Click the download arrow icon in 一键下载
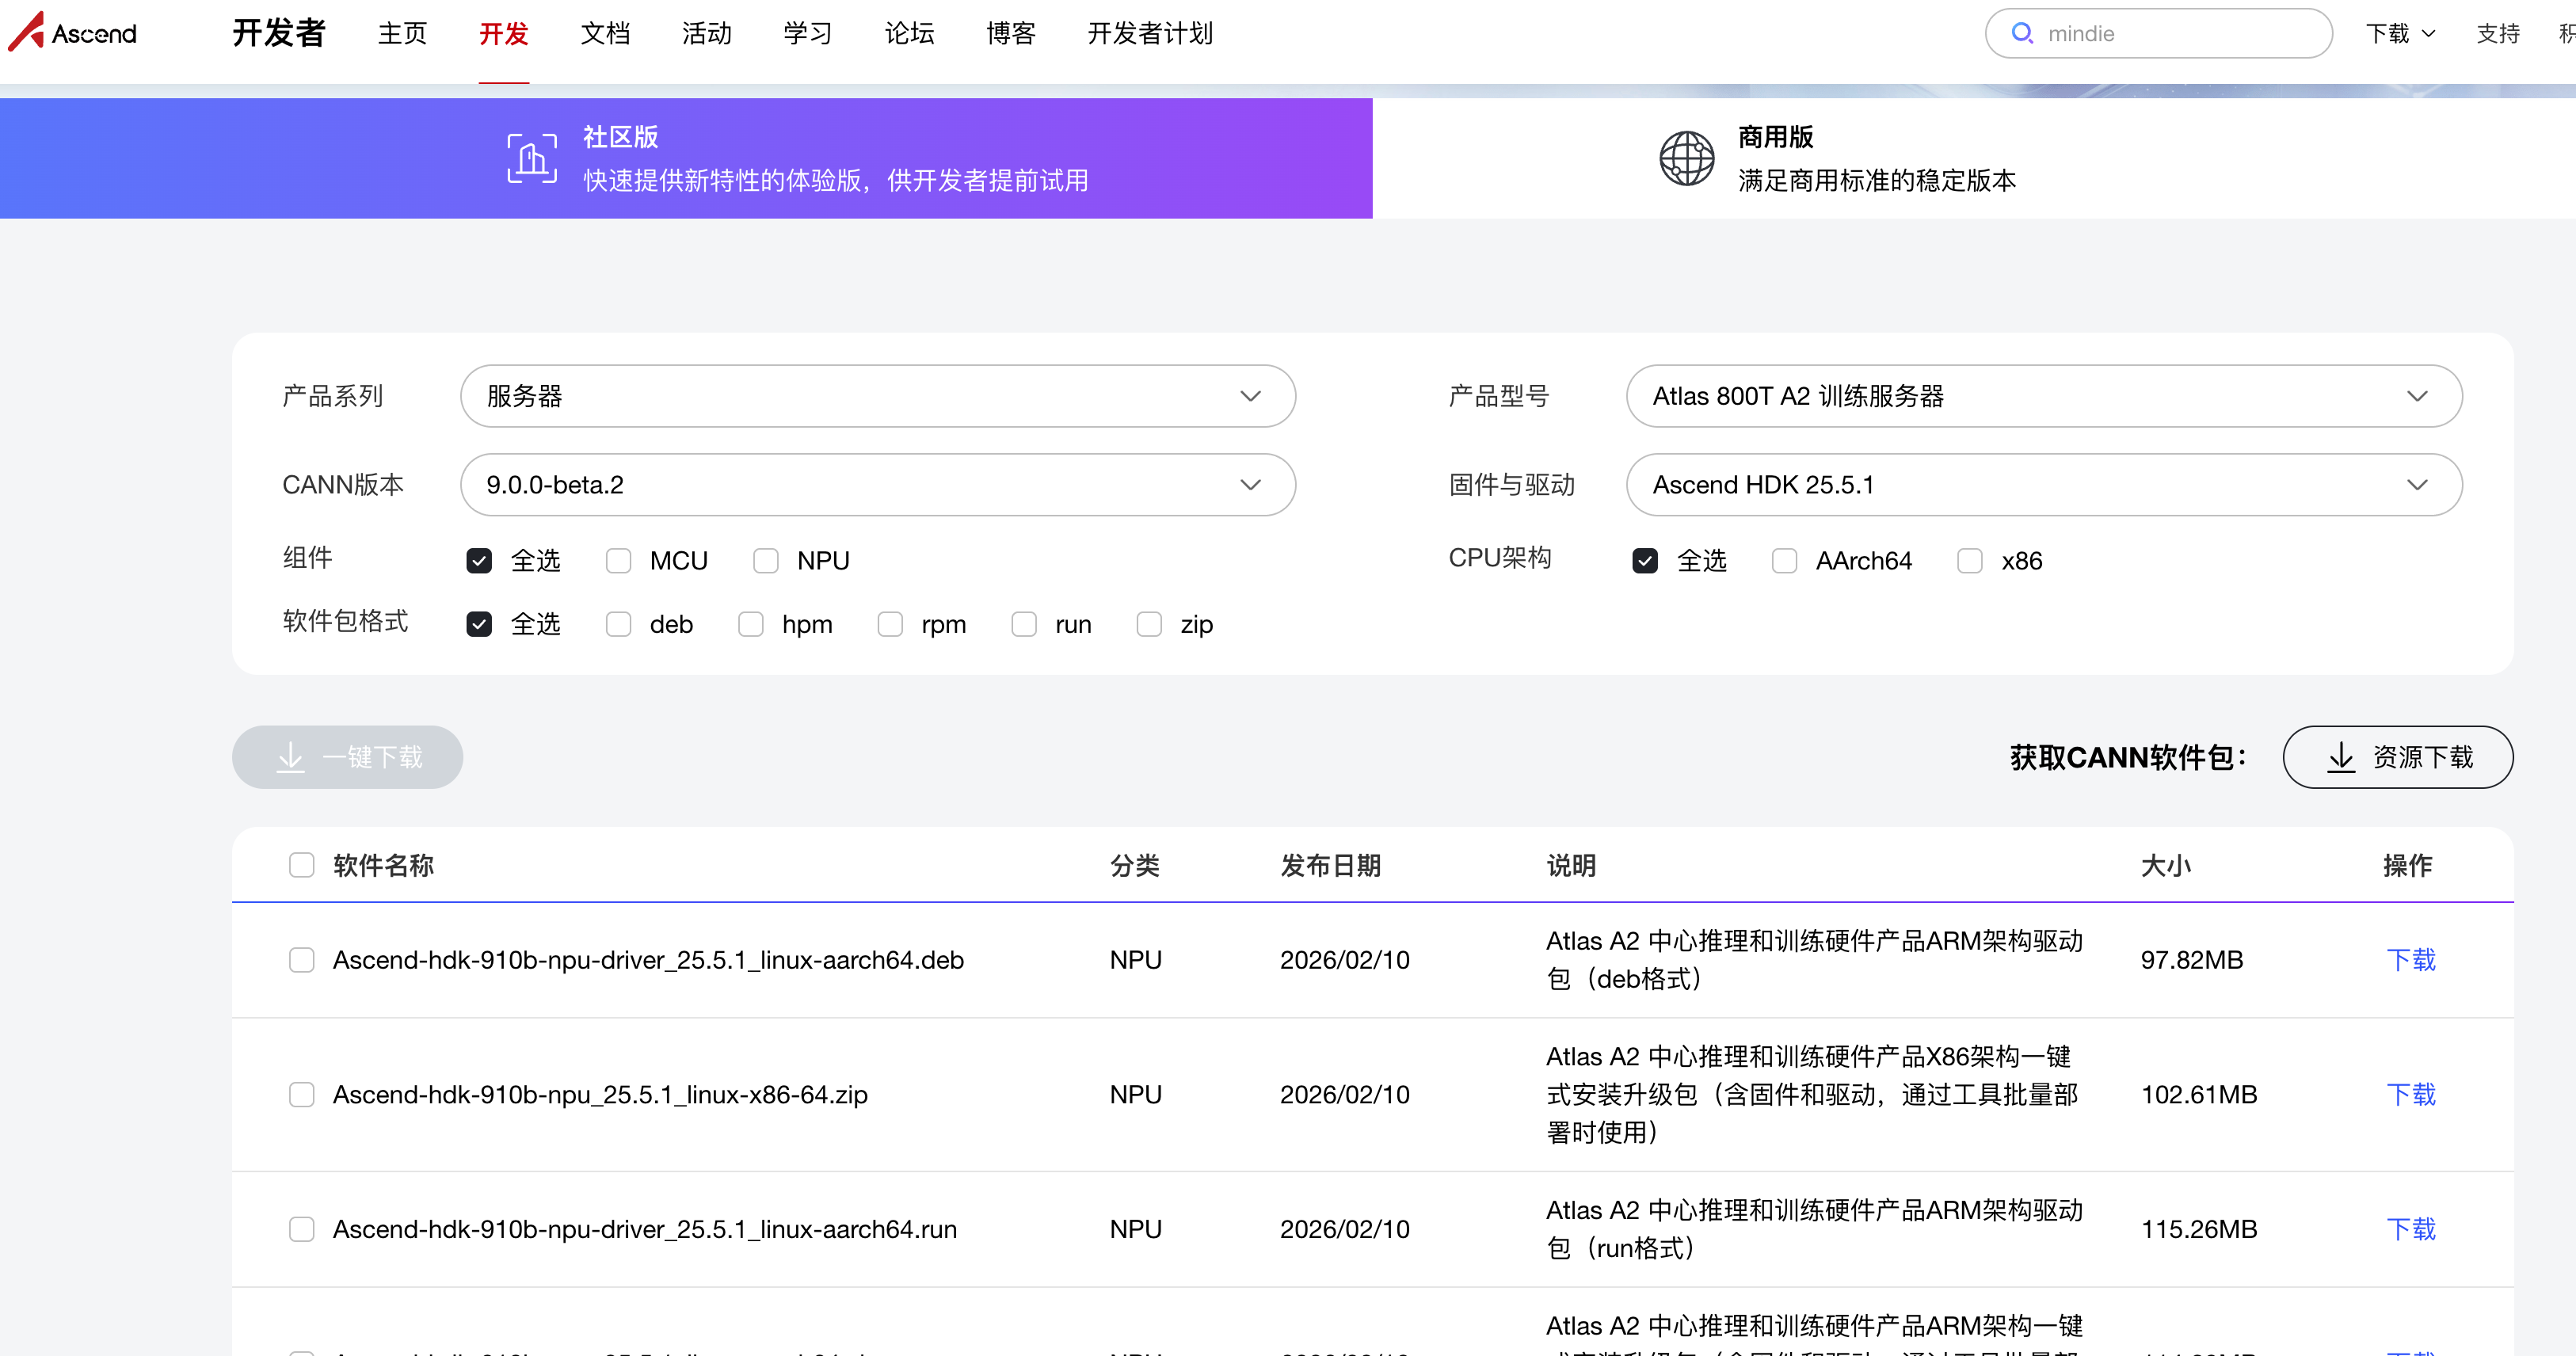The width and height of the screenshot is (2576, 1356). 290,757
